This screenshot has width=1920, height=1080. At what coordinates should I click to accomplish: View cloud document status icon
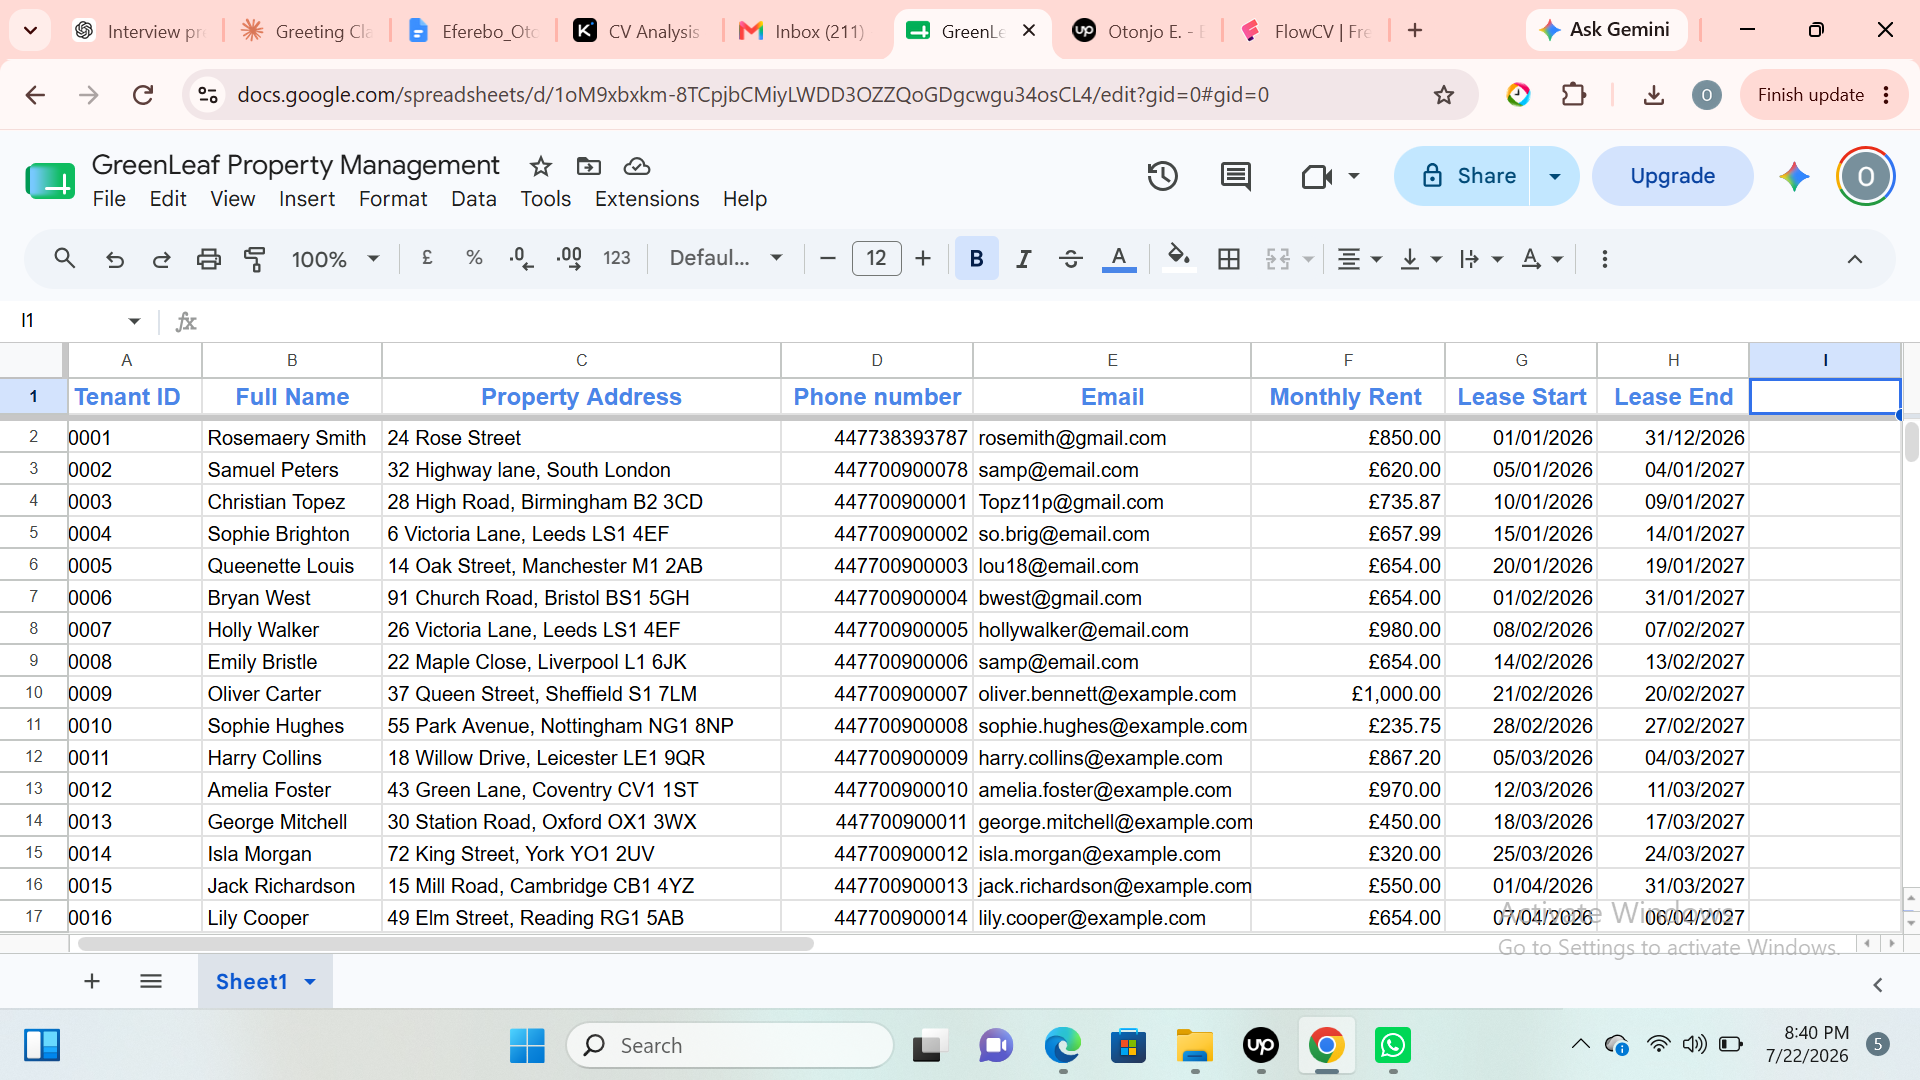tap(637, 166)
